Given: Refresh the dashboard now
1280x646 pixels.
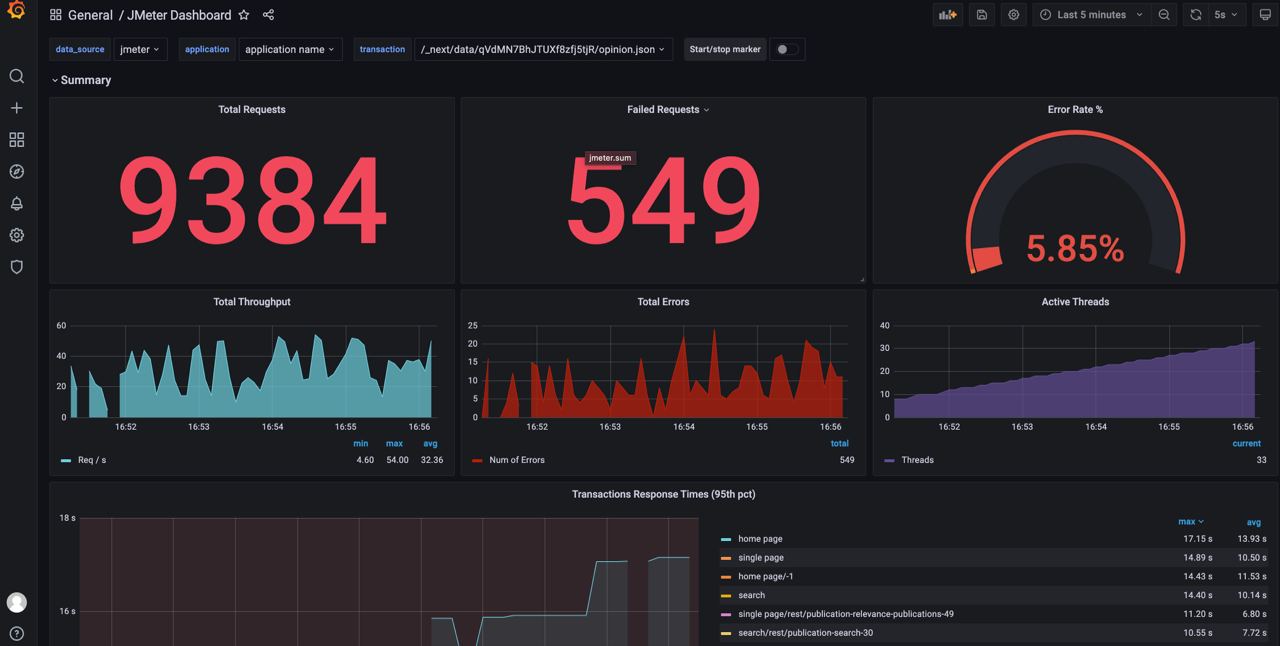Looking at the screenshot, I should pos(1195,15).
